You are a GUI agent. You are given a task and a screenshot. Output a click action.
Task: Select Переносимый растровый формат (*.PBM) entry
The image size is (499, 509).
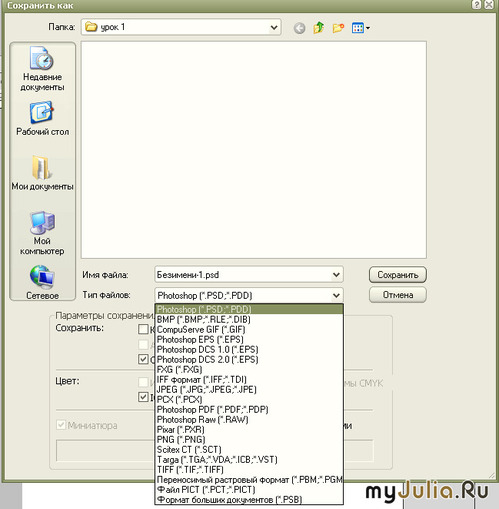249,480
